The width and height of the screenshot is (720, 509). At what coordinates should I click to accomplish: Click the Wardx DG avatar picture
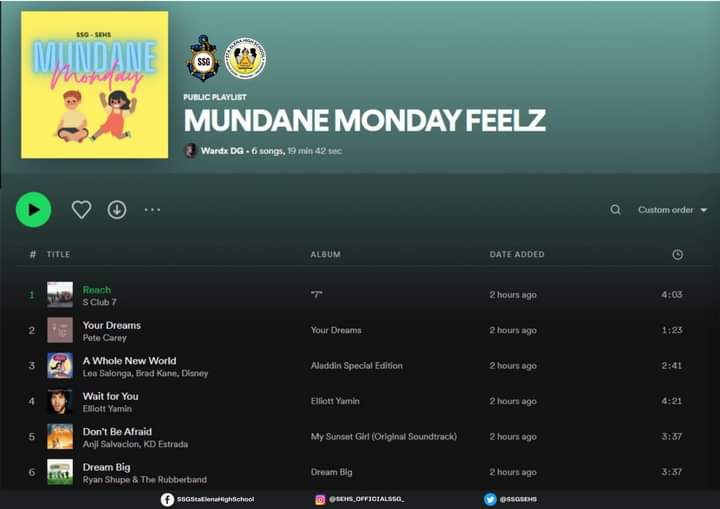coord(191,151)
